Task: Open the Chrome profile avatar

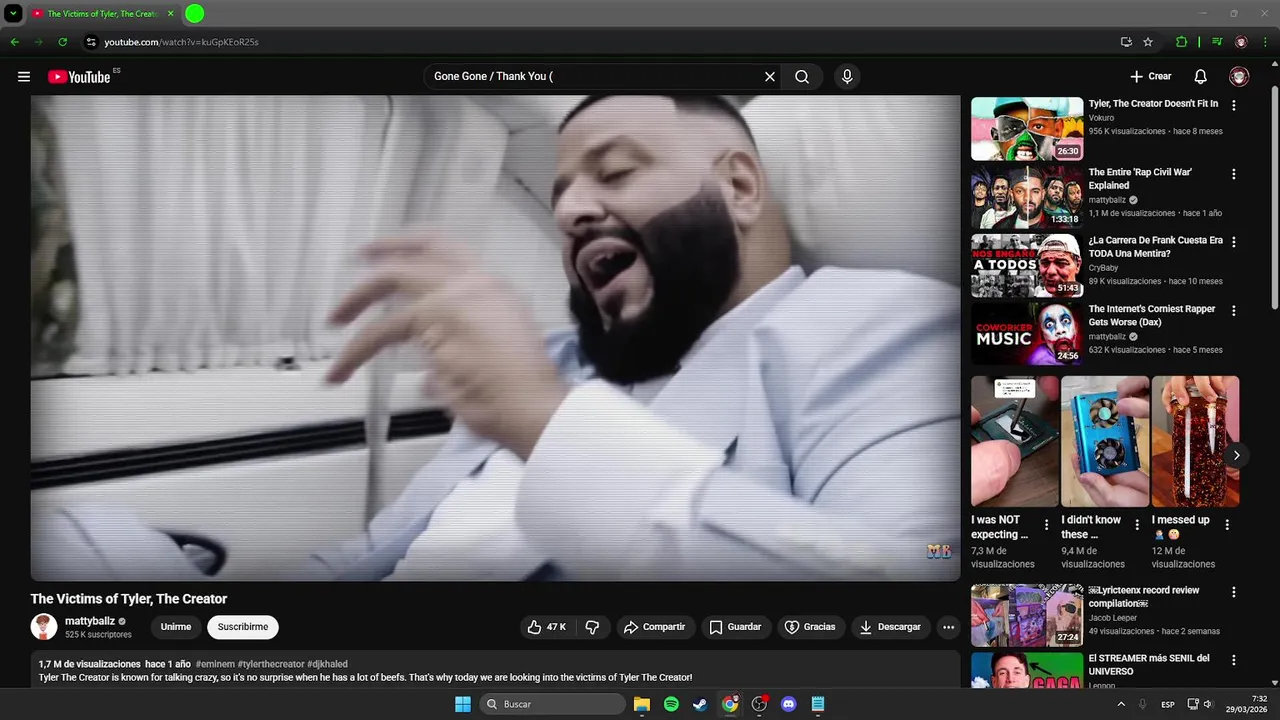Action: pyautogui.click(x=1241, y=42)
